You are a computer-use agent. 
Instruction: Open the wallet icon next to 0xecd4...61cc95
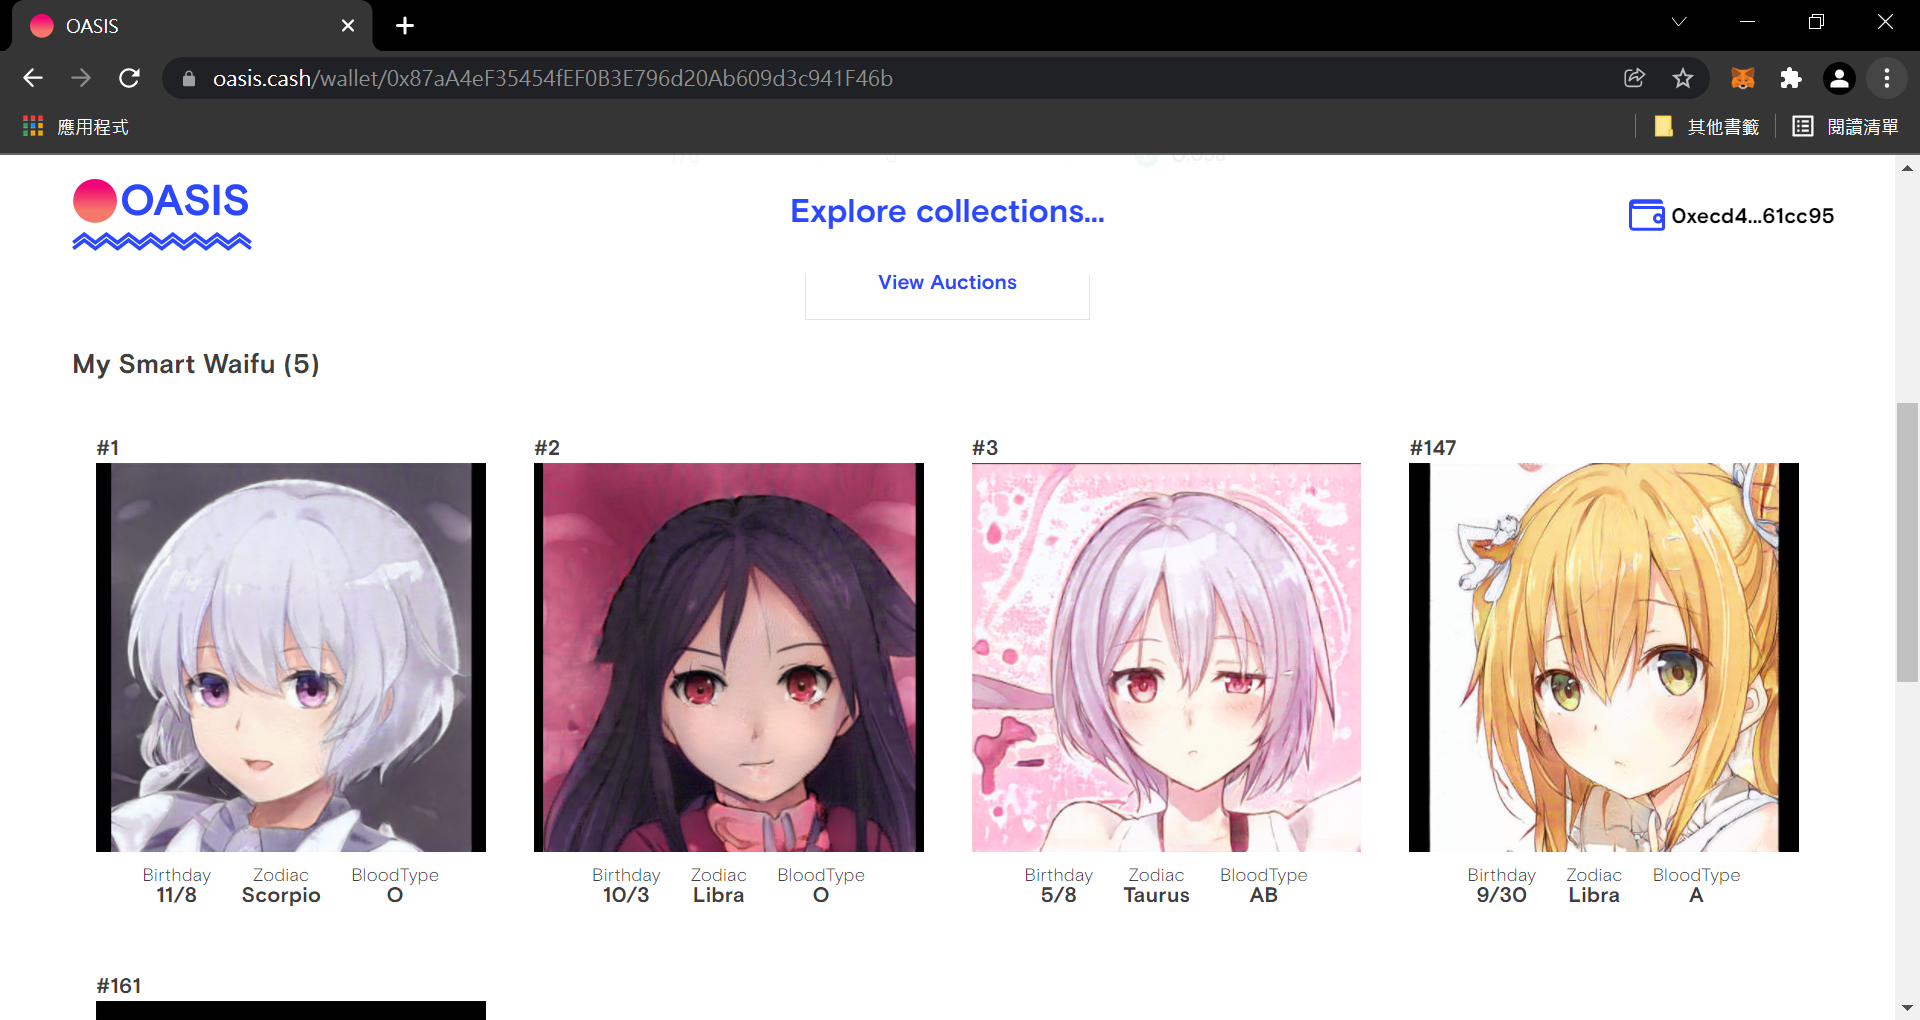(x=1646, y=215)
